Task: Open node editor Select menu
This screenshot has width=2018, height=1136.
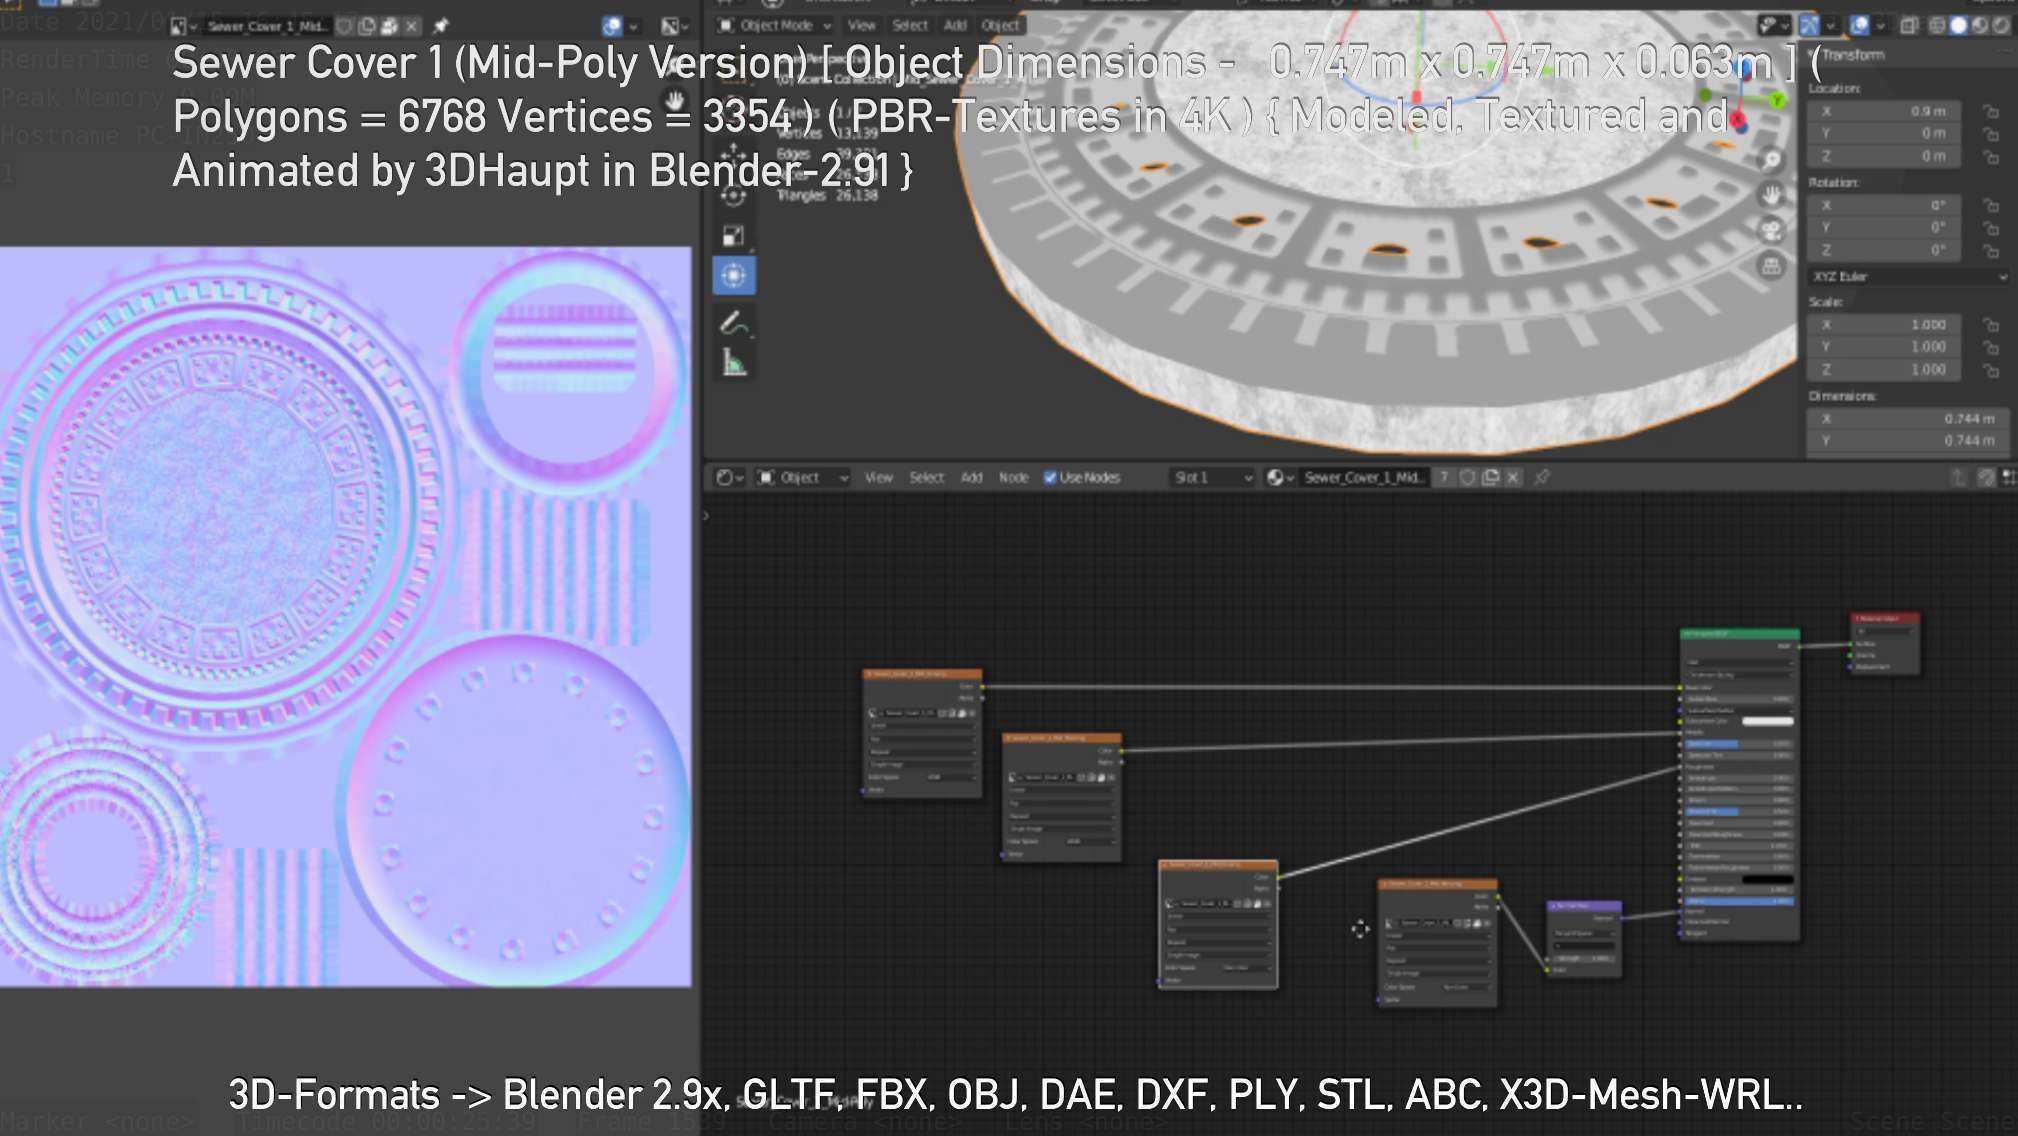Action: tap(927, 478)
